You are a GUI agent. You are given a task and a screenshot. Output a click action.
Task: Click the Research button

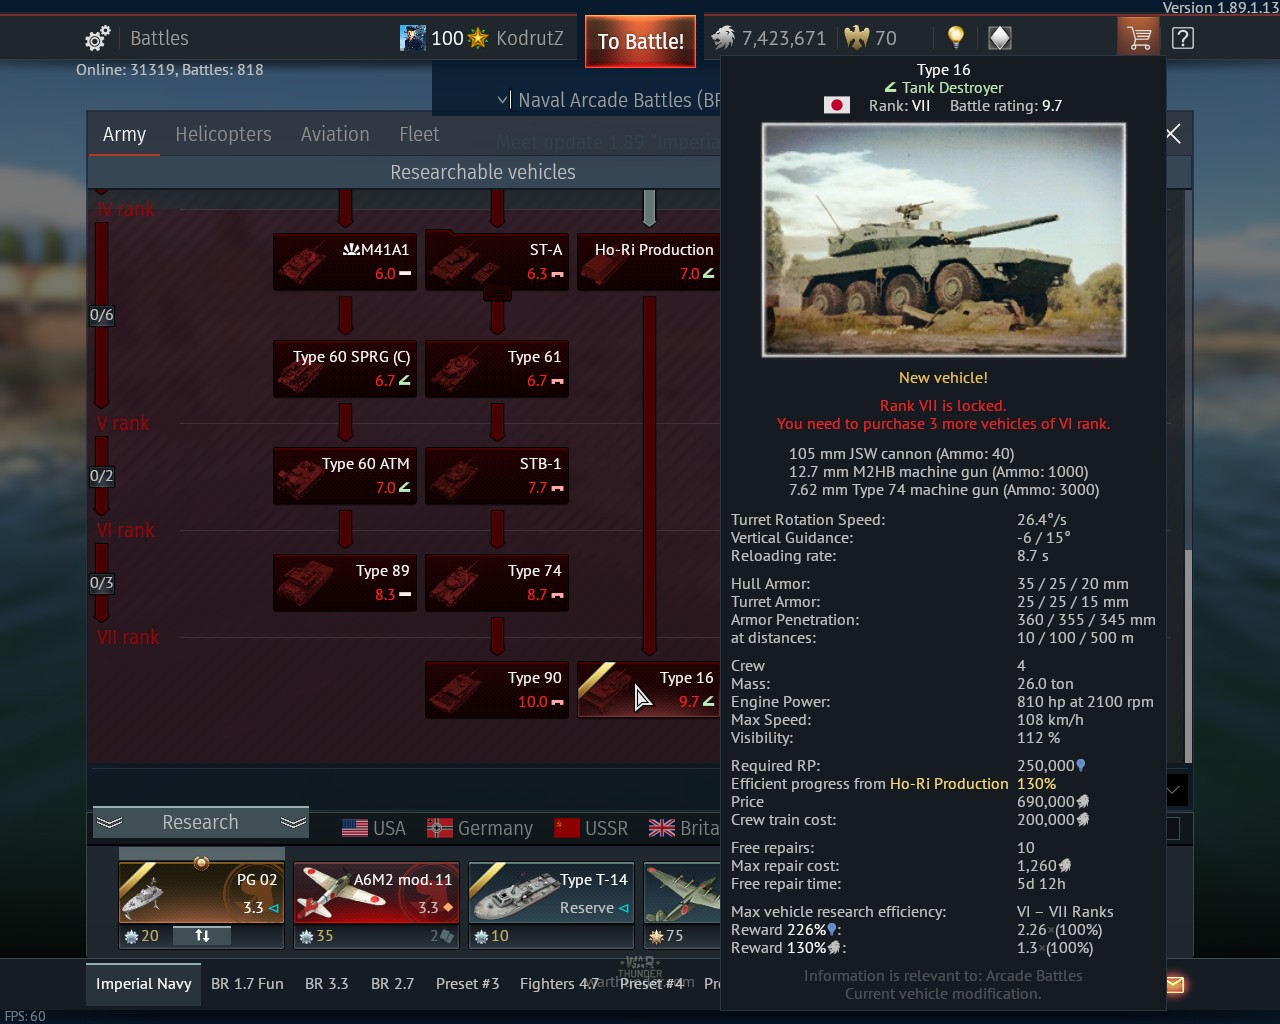point(200,822)
